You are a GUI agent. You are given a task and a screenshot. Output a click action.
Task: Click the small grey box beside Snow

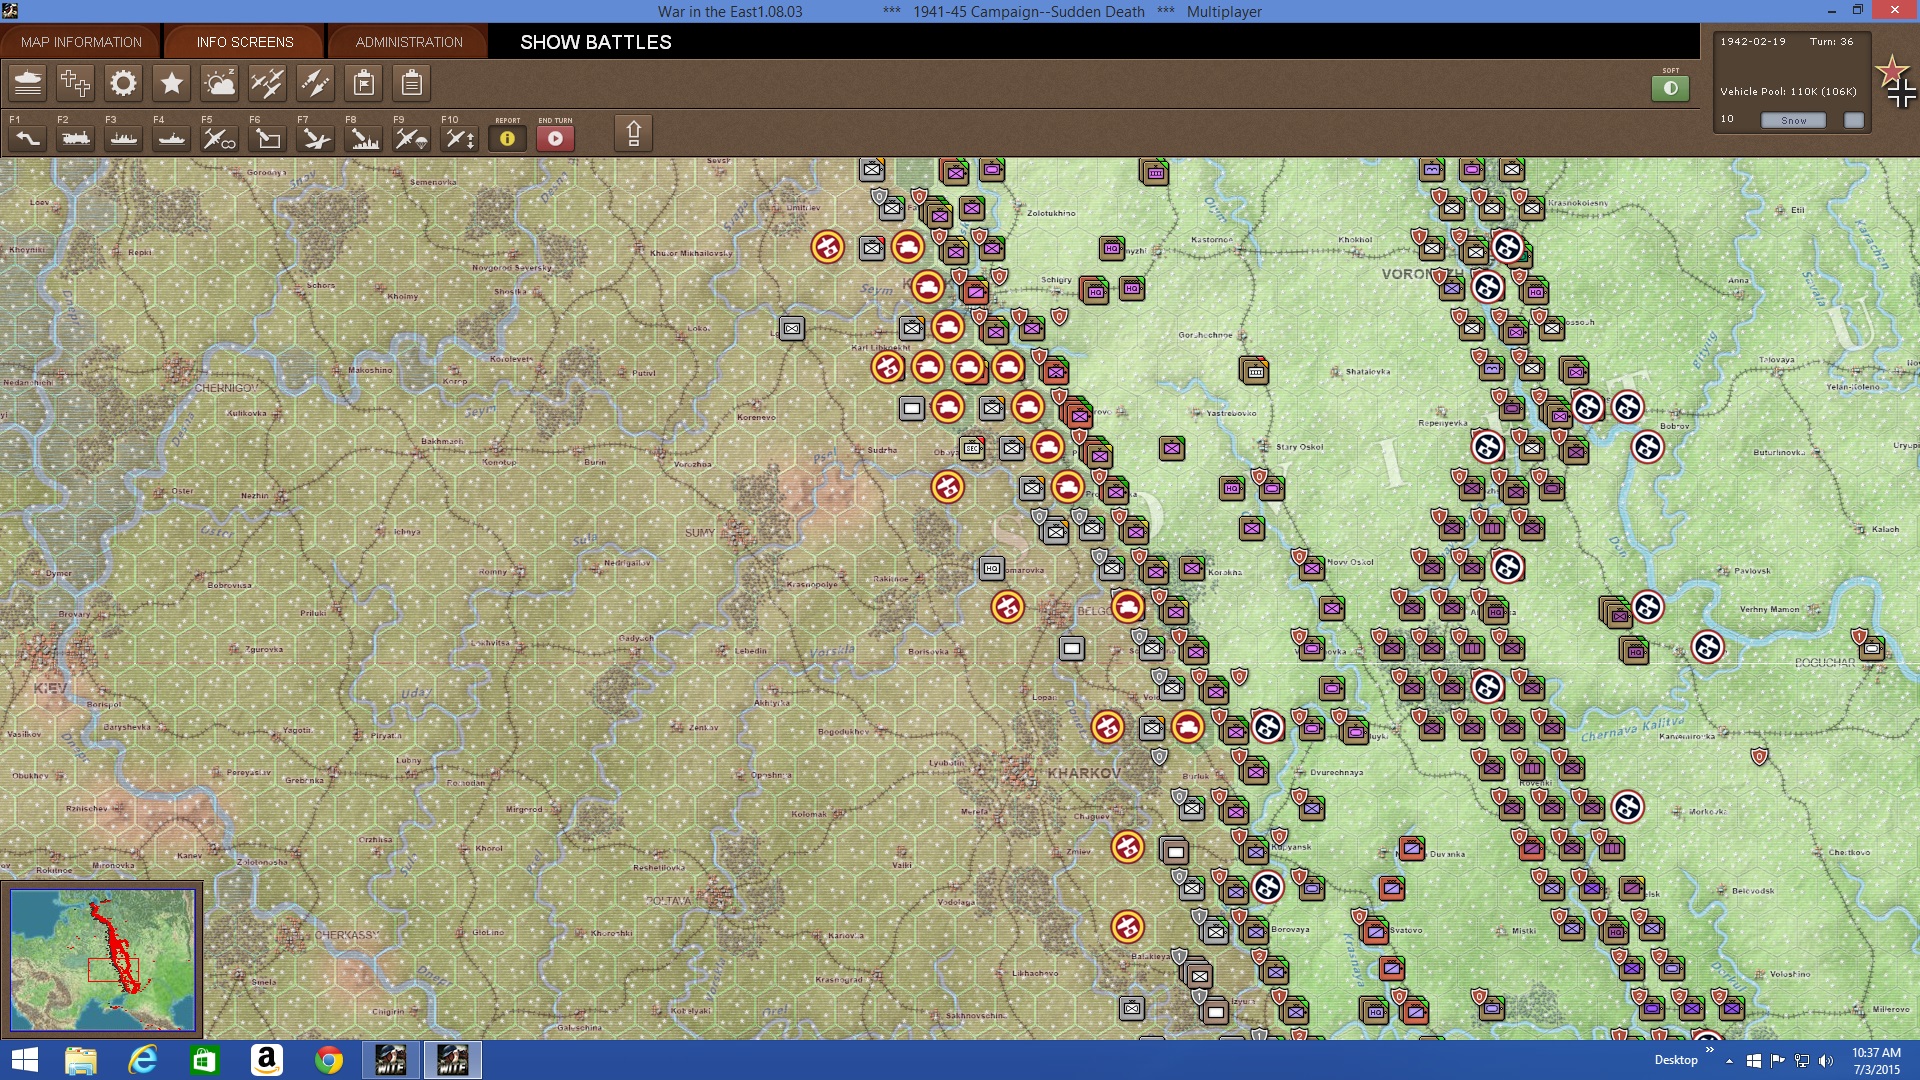(x=1854, y=120)
